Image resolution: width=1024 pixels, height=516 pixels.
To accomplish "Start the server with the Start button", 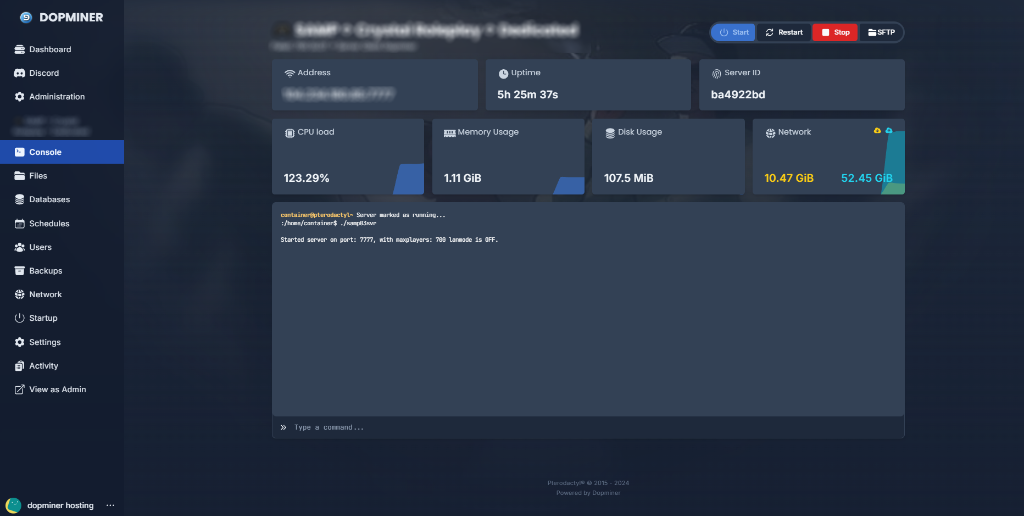I will click(x=733, y=33).
